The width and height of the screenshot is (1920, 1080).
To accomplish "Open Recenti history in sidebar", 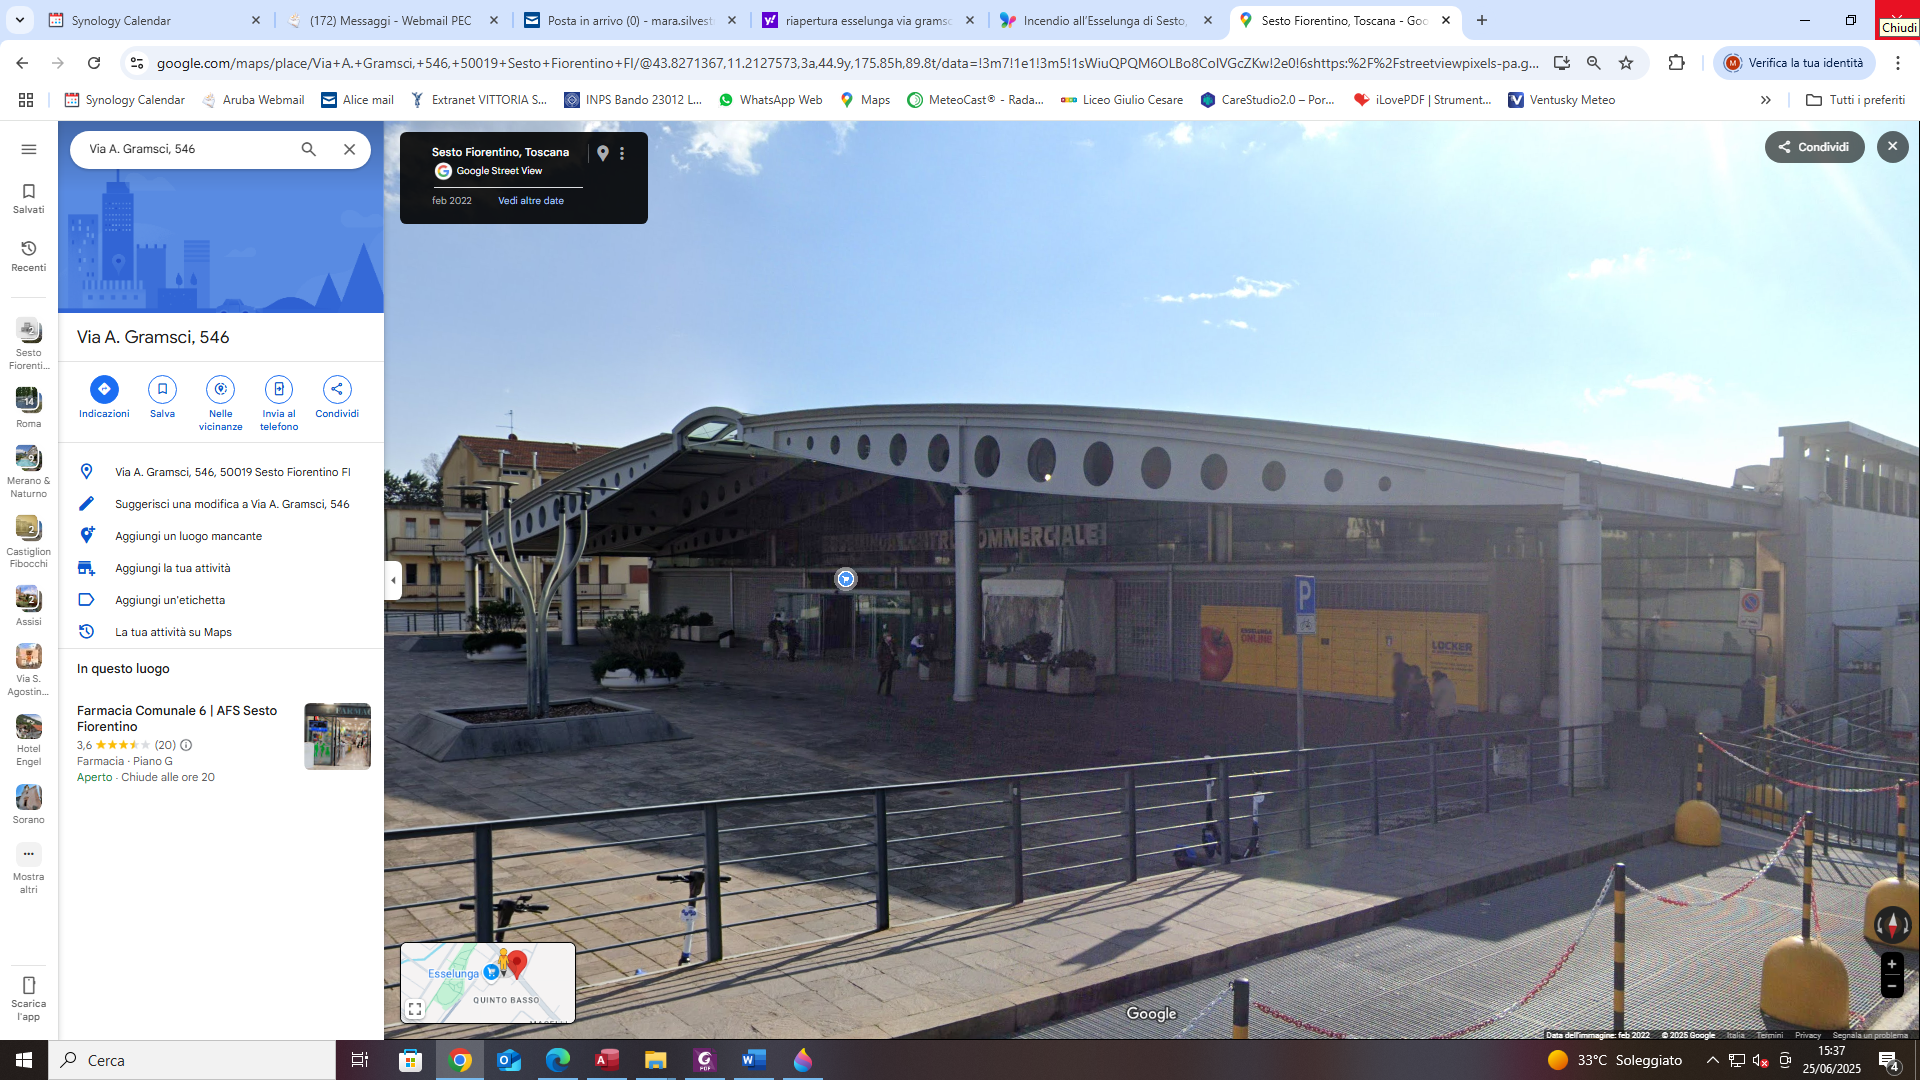I will point(29,255).
